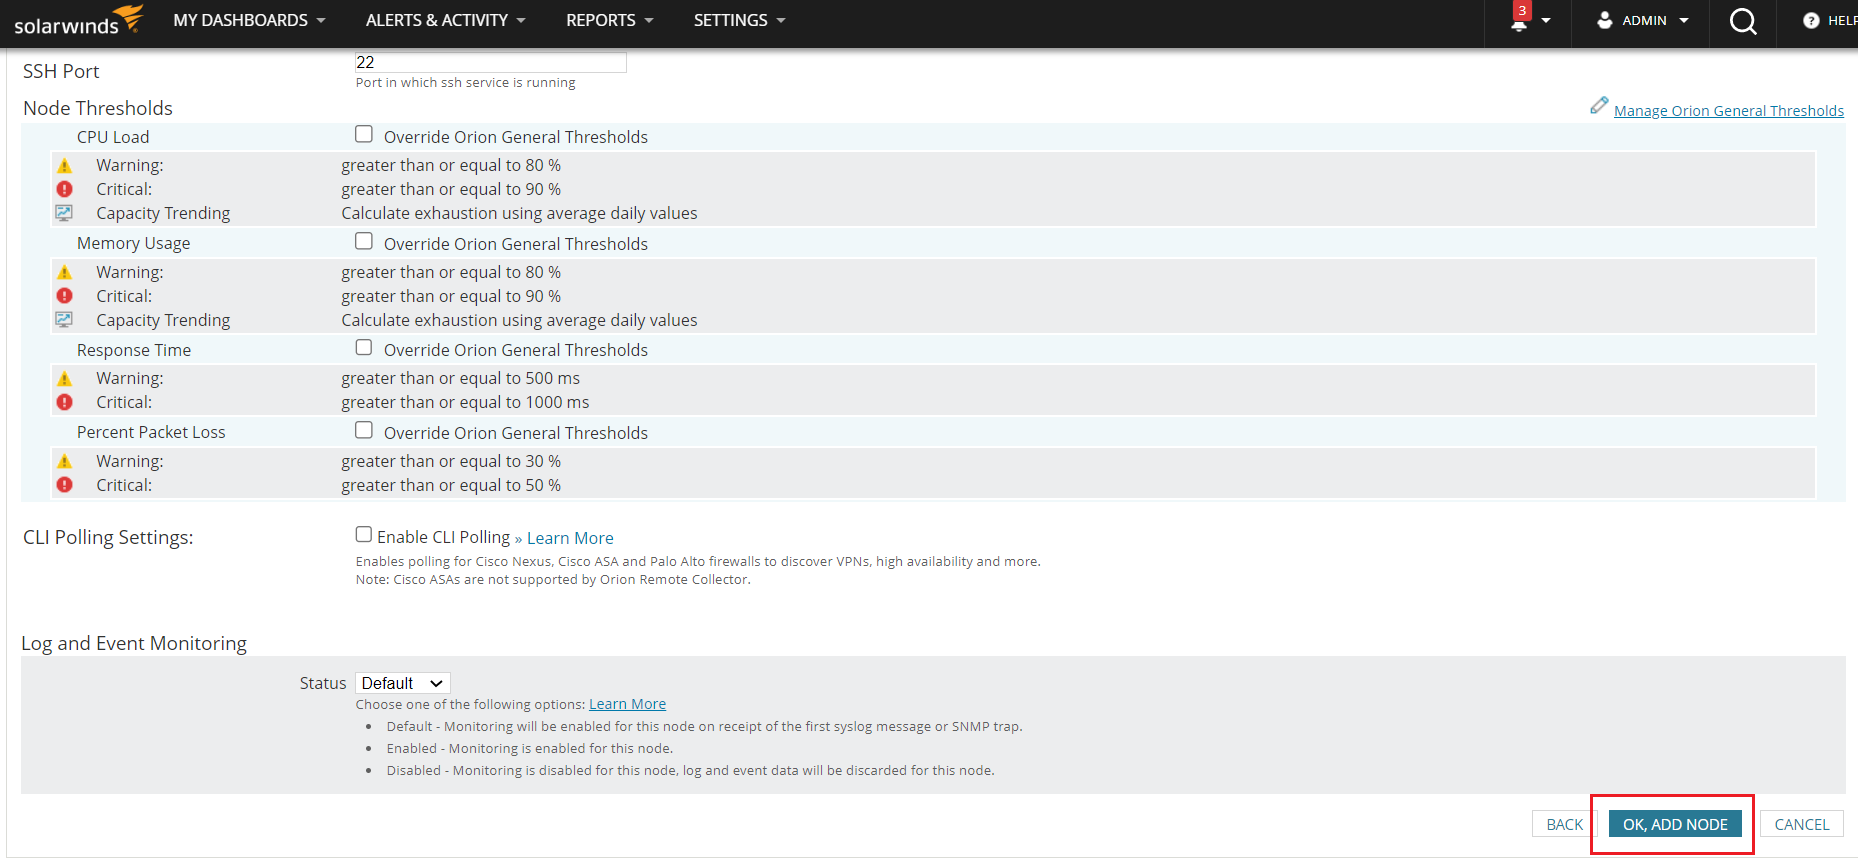Click the Admin user profile icon
This screenshot has width=1858, height=862.
1605,20
